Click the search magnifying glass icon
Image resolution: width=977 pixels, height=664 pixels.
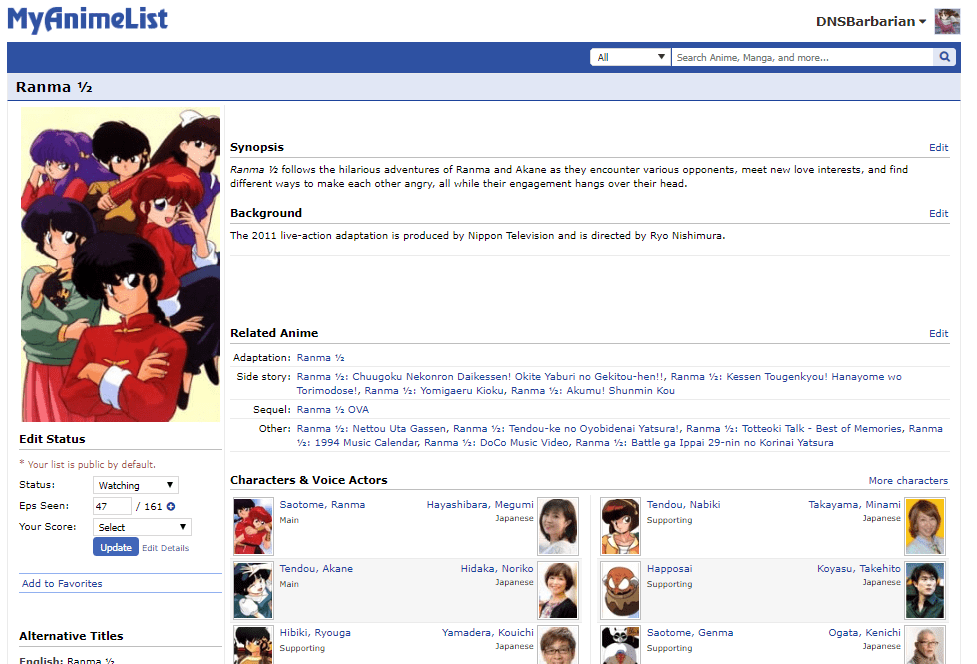click(944, 57)
